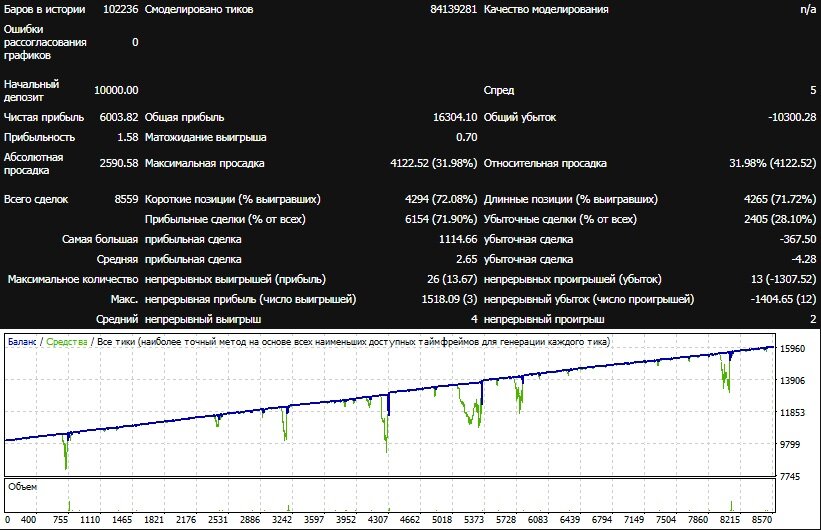Click the Баланс legend label on chart

(22, 342)
